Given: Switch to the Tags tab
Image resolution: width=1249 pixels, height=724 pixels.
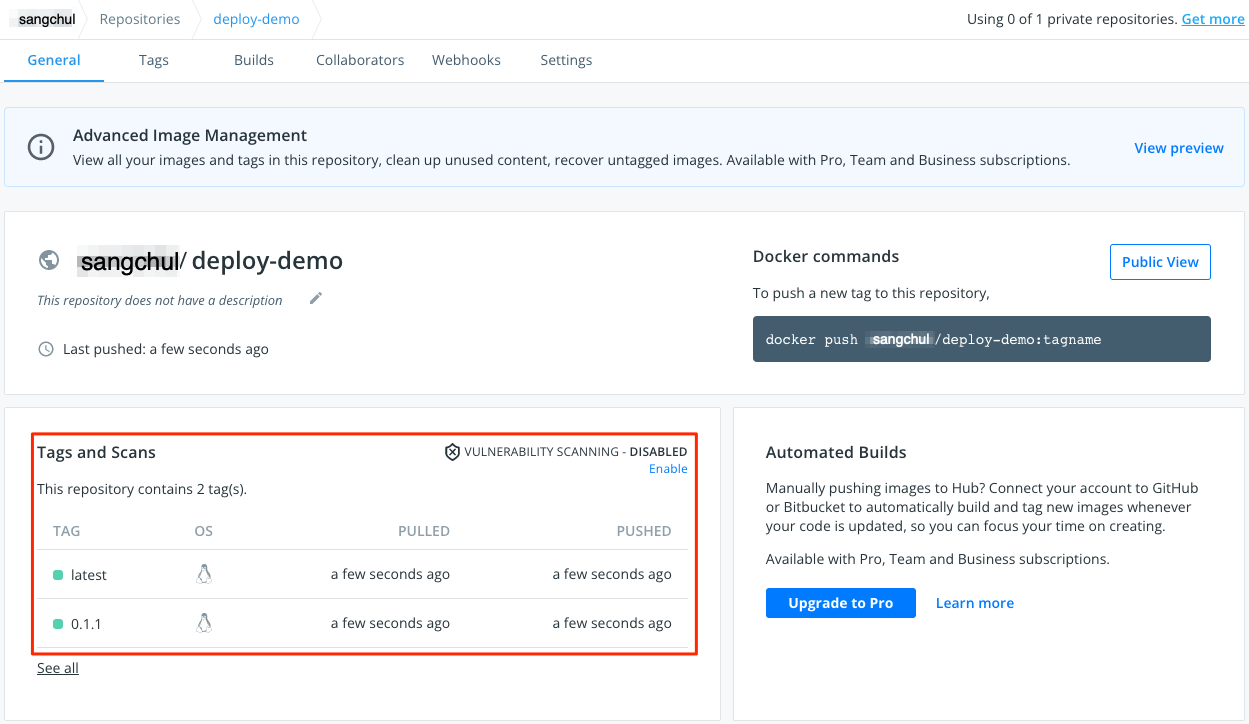Looking at the screenshot, I should 154,60.
